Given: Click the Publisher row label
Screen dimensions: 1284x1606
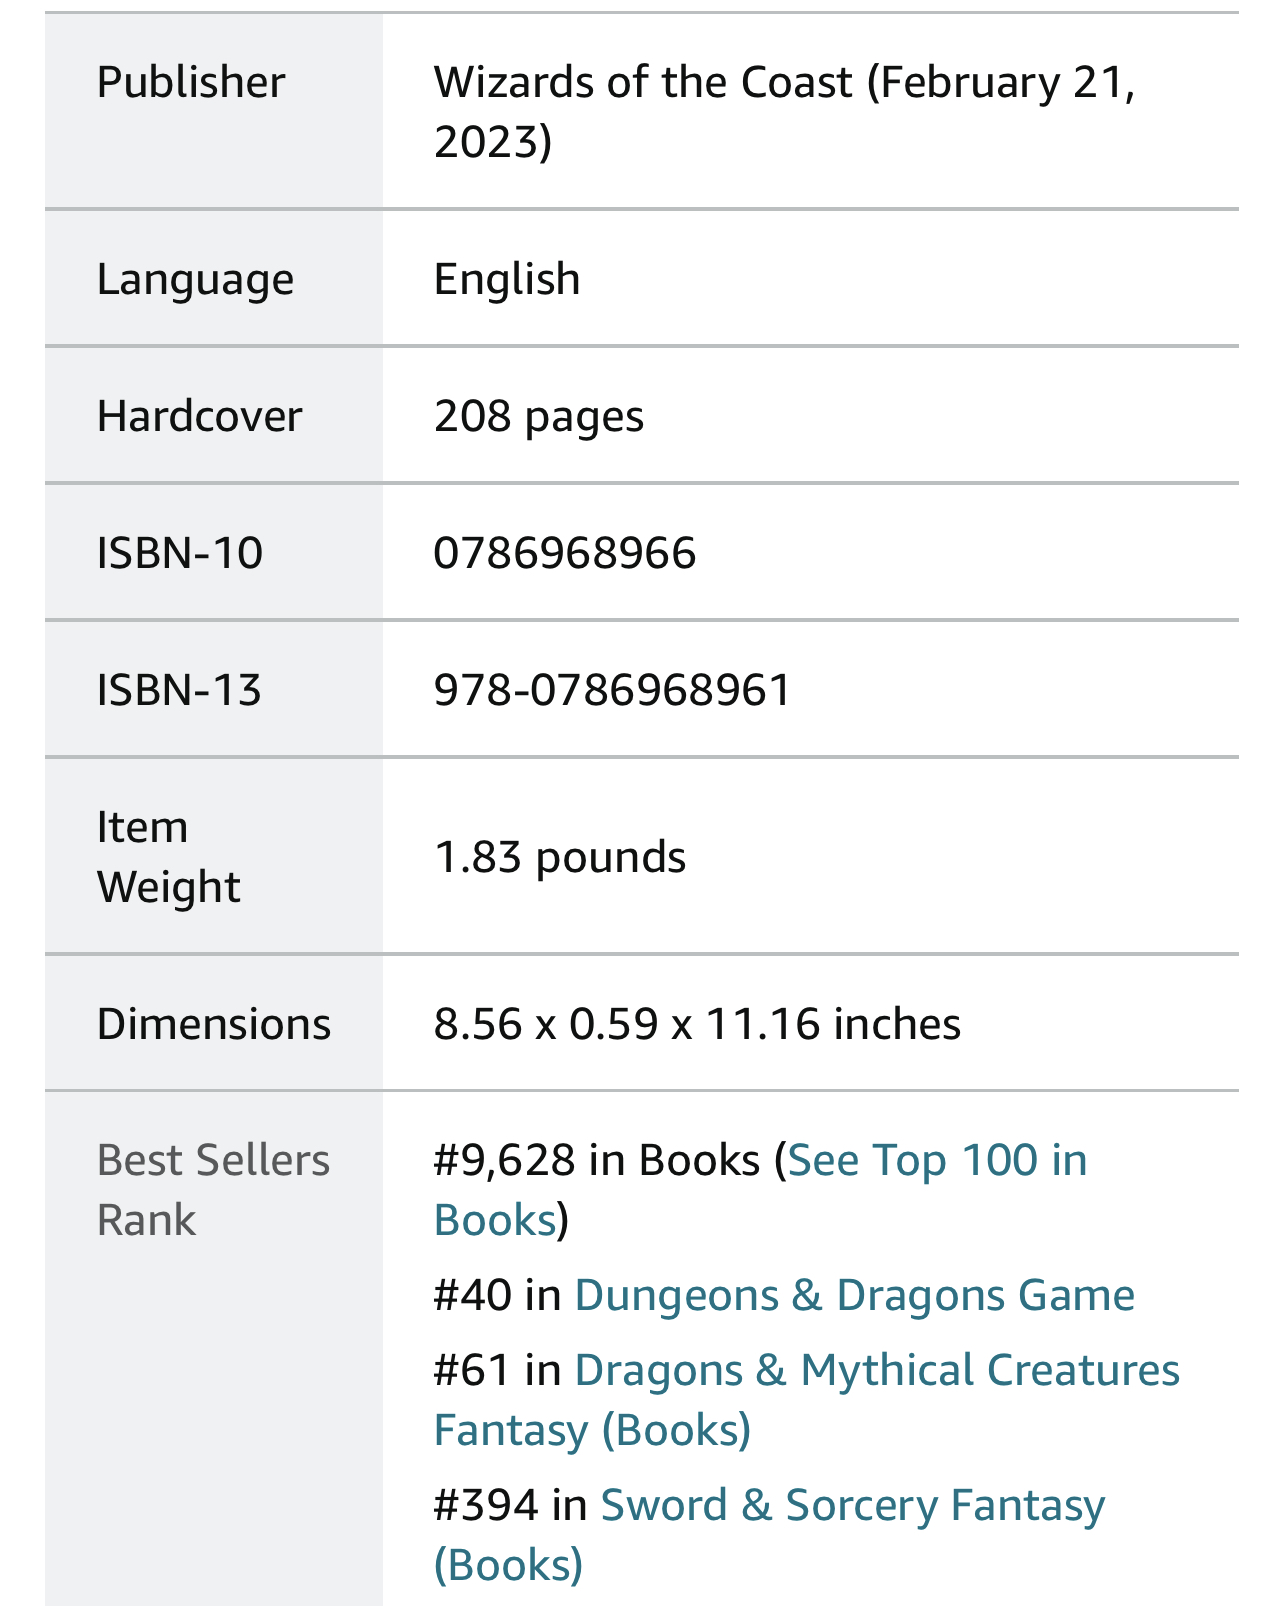Looking at the screenshot, I should [x=191, y=82].
